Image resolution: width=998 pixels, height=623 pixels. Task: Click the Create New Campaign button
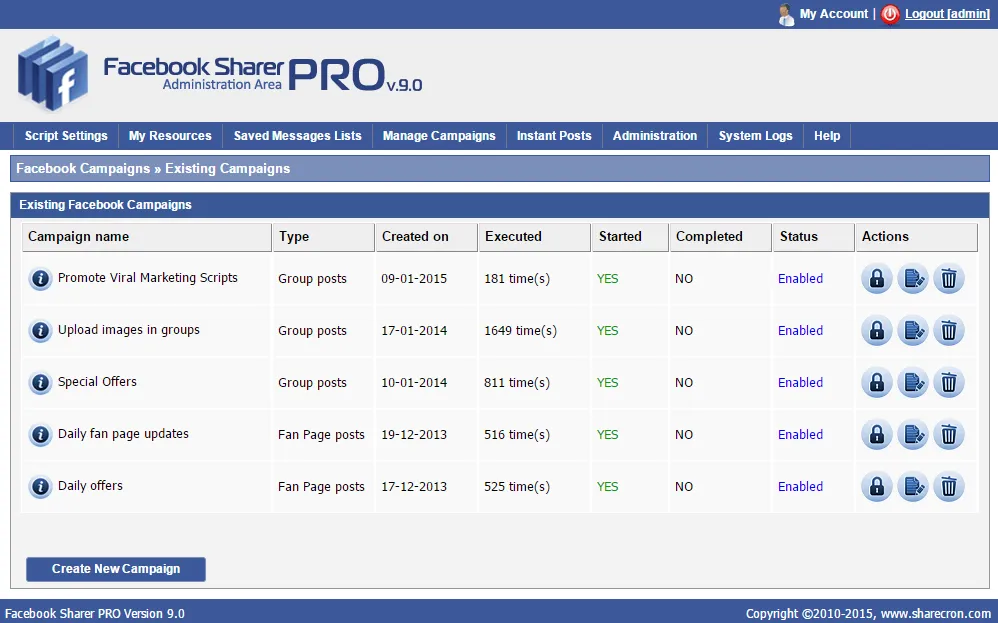115,568
